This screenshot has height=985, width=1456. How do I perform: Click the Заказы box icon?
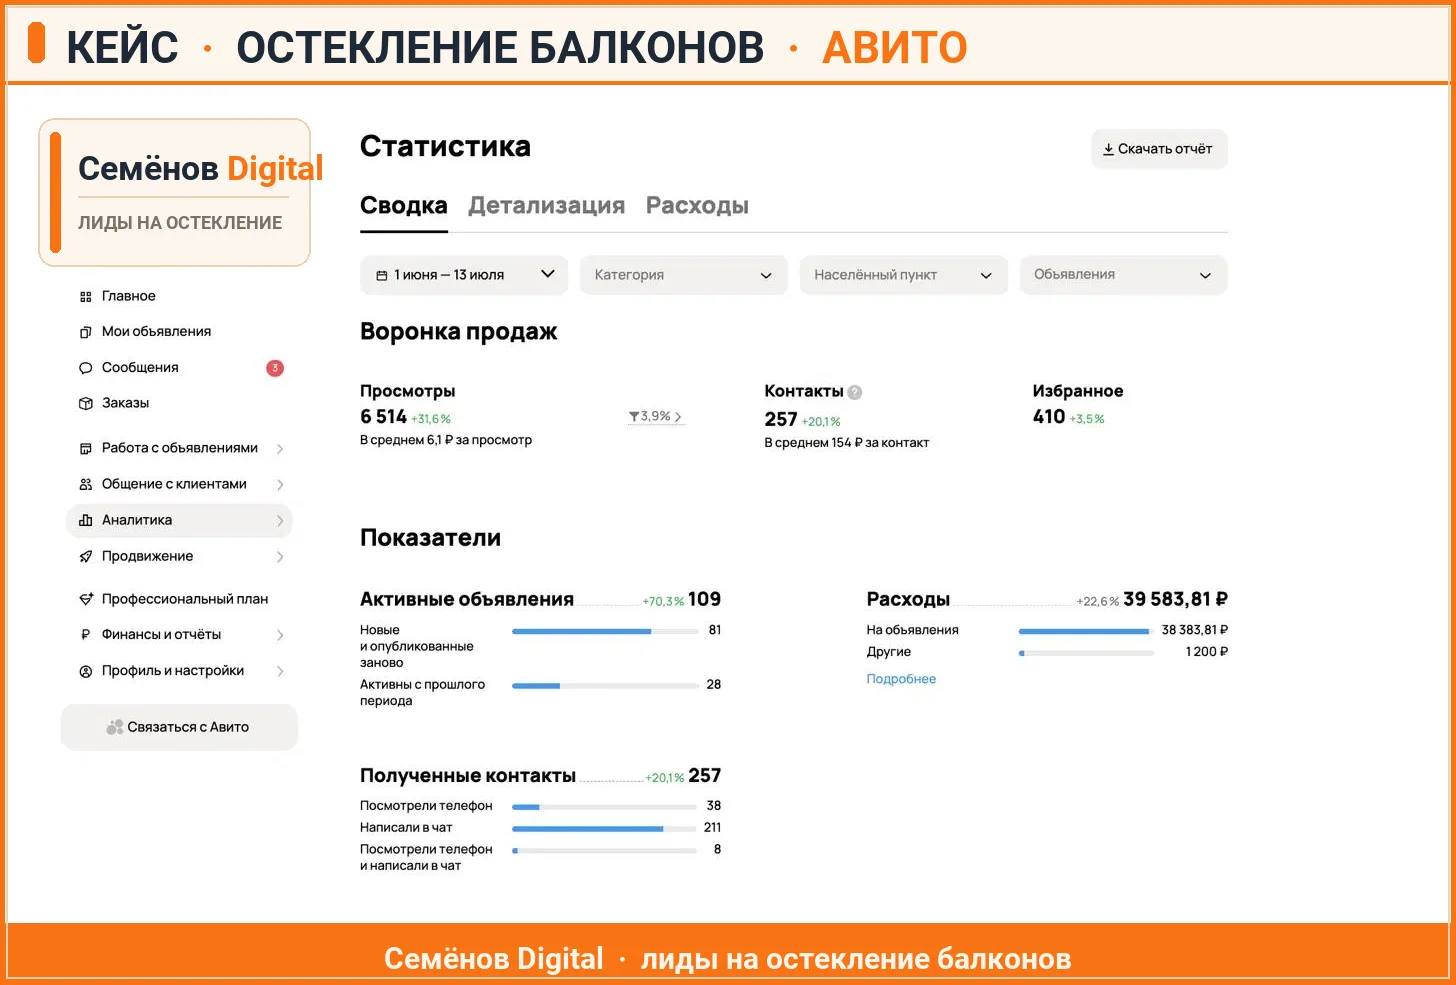pyautogui.click(x=86, y=404)
